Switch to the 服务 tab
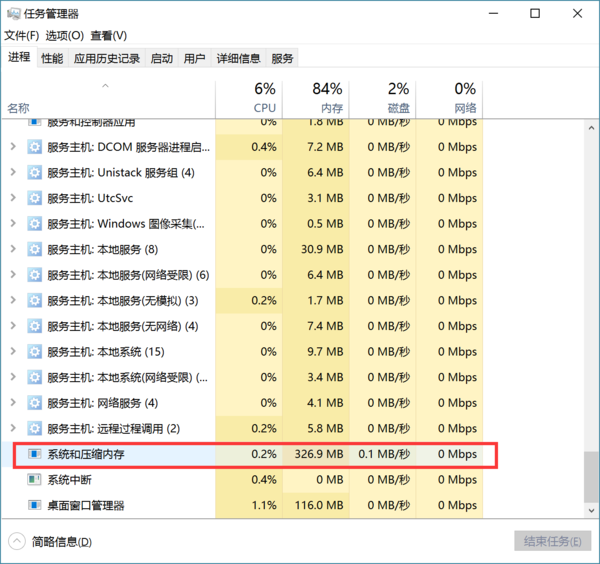 282,59
